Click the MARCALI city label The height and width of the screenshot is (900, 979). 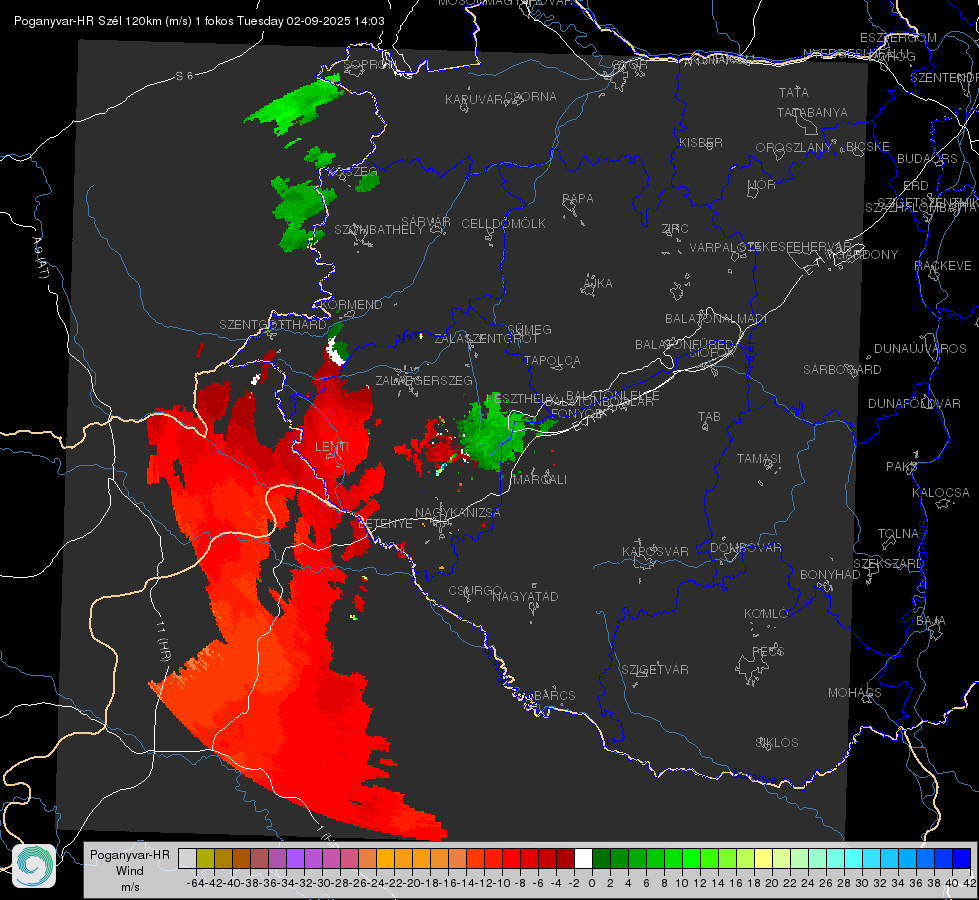540,480
